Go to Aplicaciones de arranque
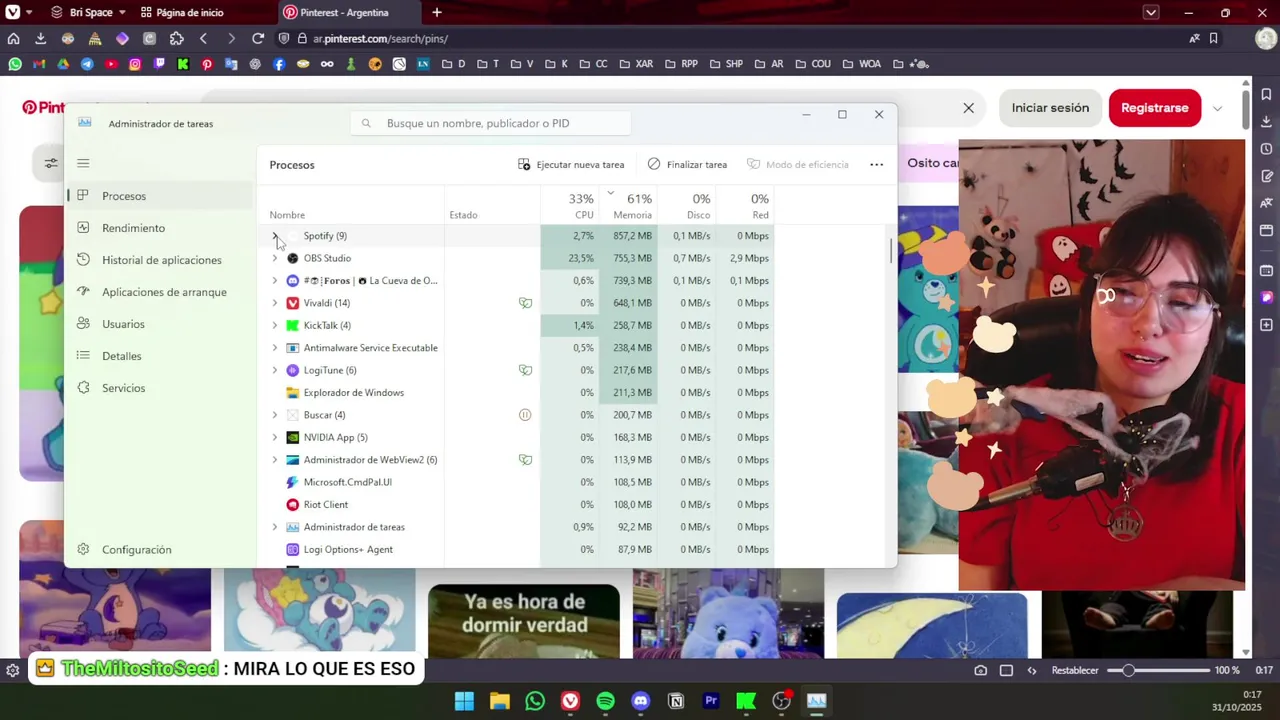The image size is (1280, 720). click(160, 292)
